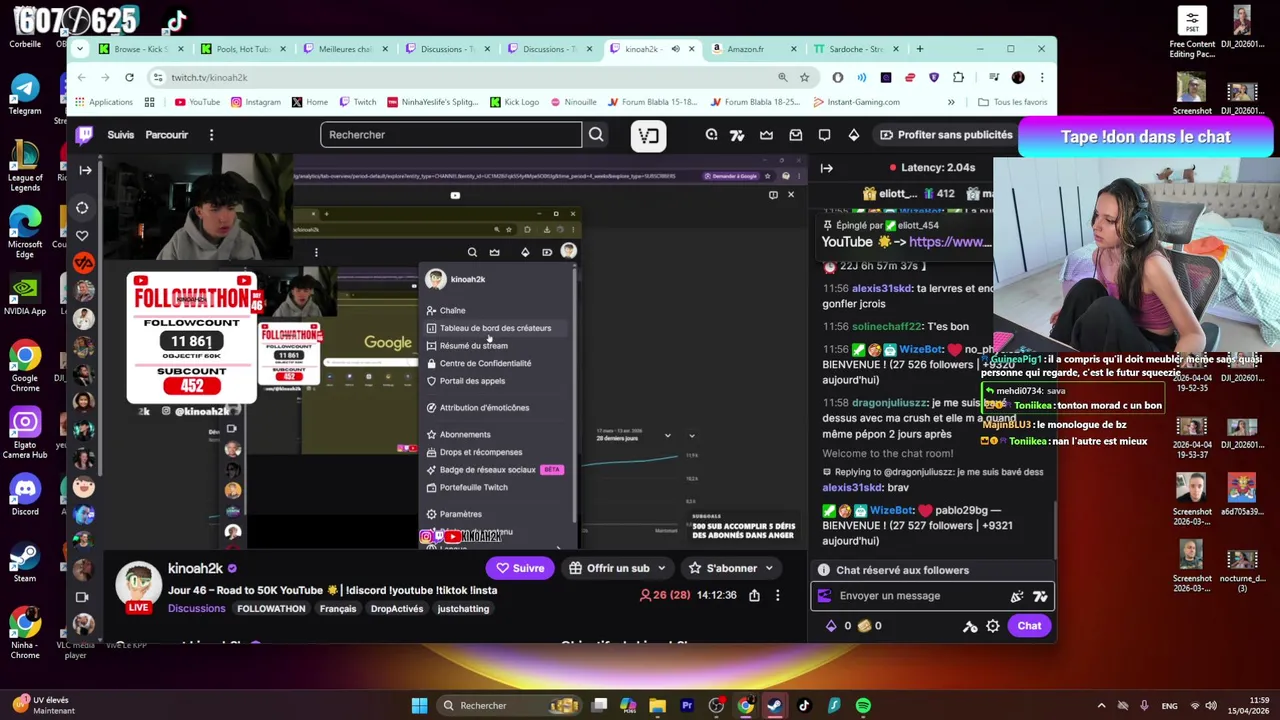1280x720 pixels.
Task: Open chat settings gear icon
Action: click(x=992, y=626)
